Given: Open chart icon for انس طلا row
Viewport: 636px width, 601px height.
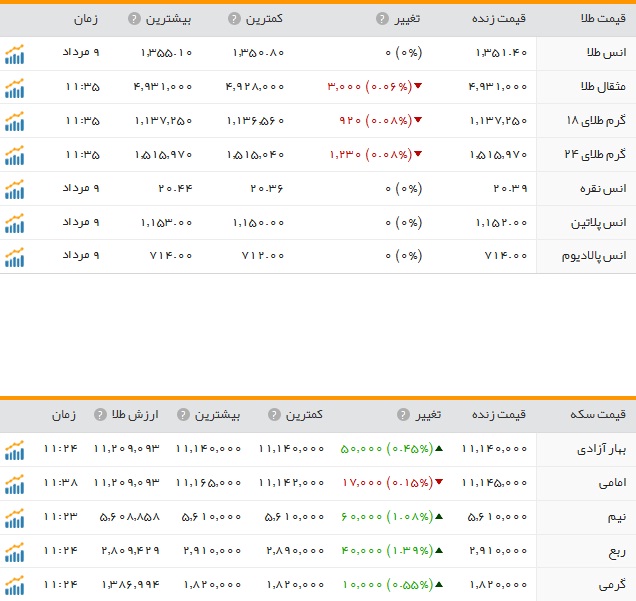Looking at the screenshot, I should [x=15, y=54].
